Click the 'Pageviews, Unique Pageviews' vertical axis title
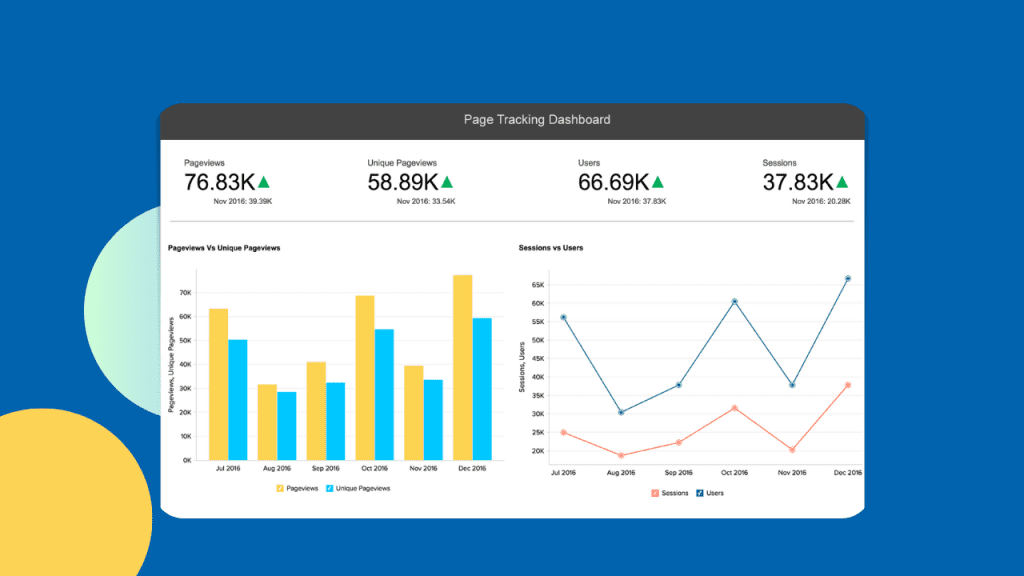Screen dimensions: 1024x576 tap(171, 365)
